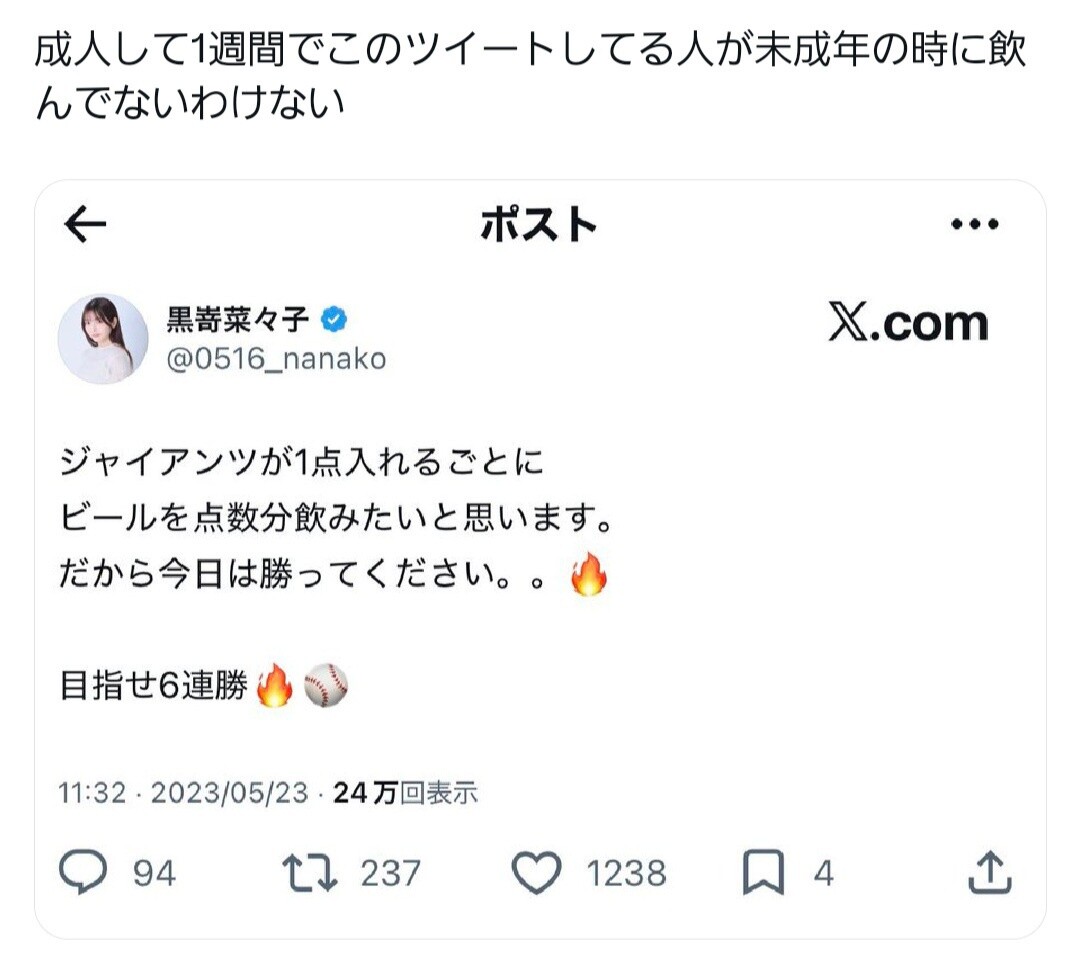
Task: Open the @0516_nanako handle link
Action: coord(276,359)
